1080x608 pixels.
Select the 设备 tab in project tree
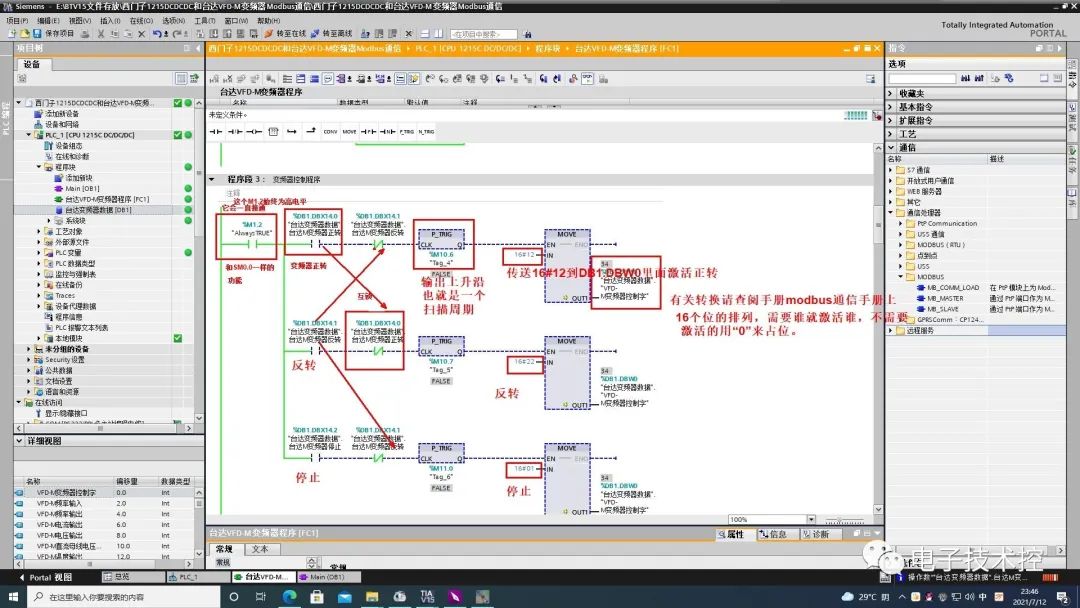pyautogui.click(x=32, y=64)
